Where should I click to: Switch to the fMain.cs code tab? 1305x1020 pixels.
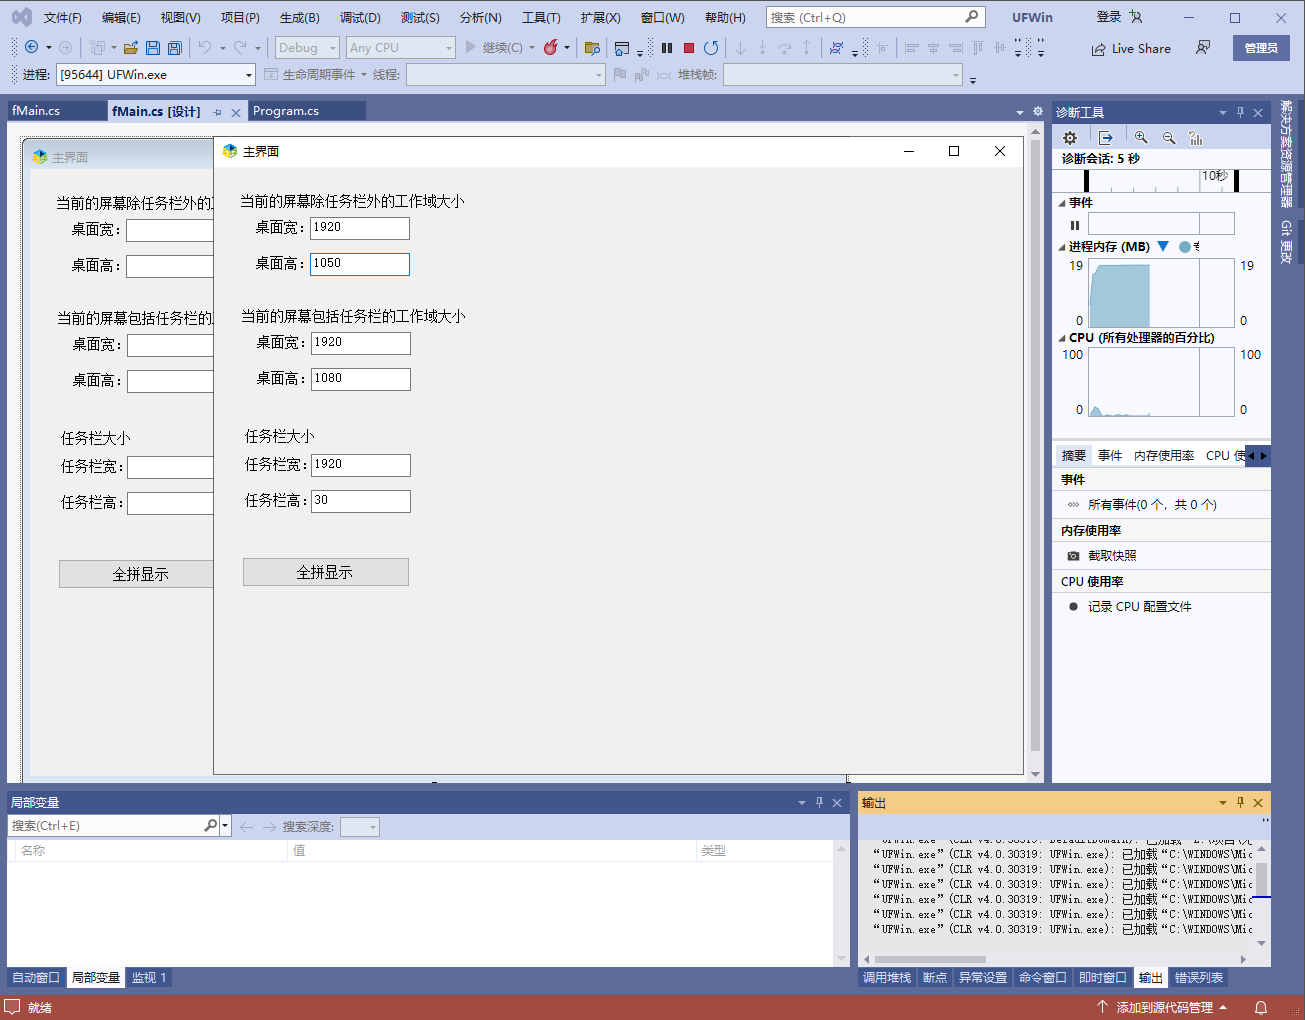click(36, 111)
